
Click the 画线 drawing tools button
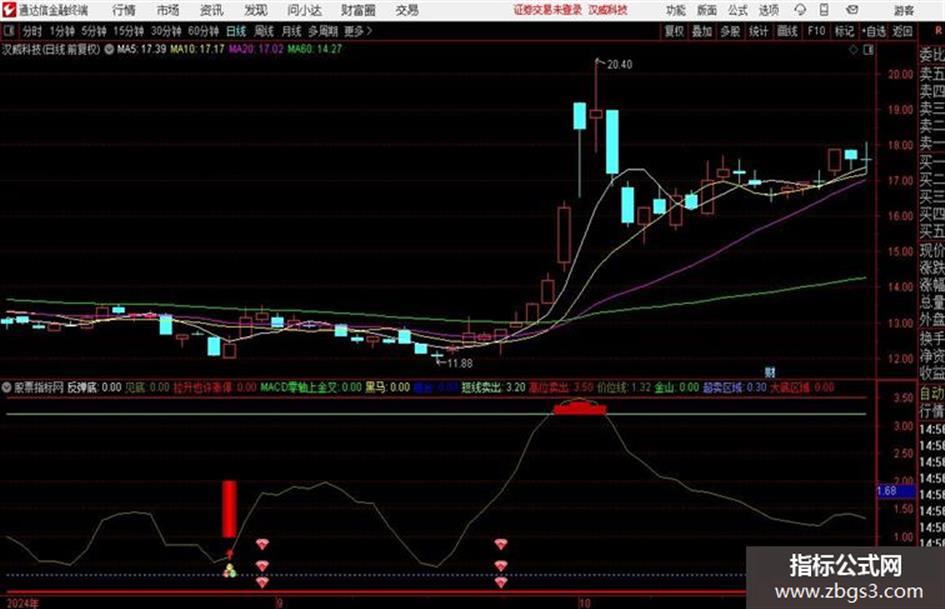[x=787, y=31]
